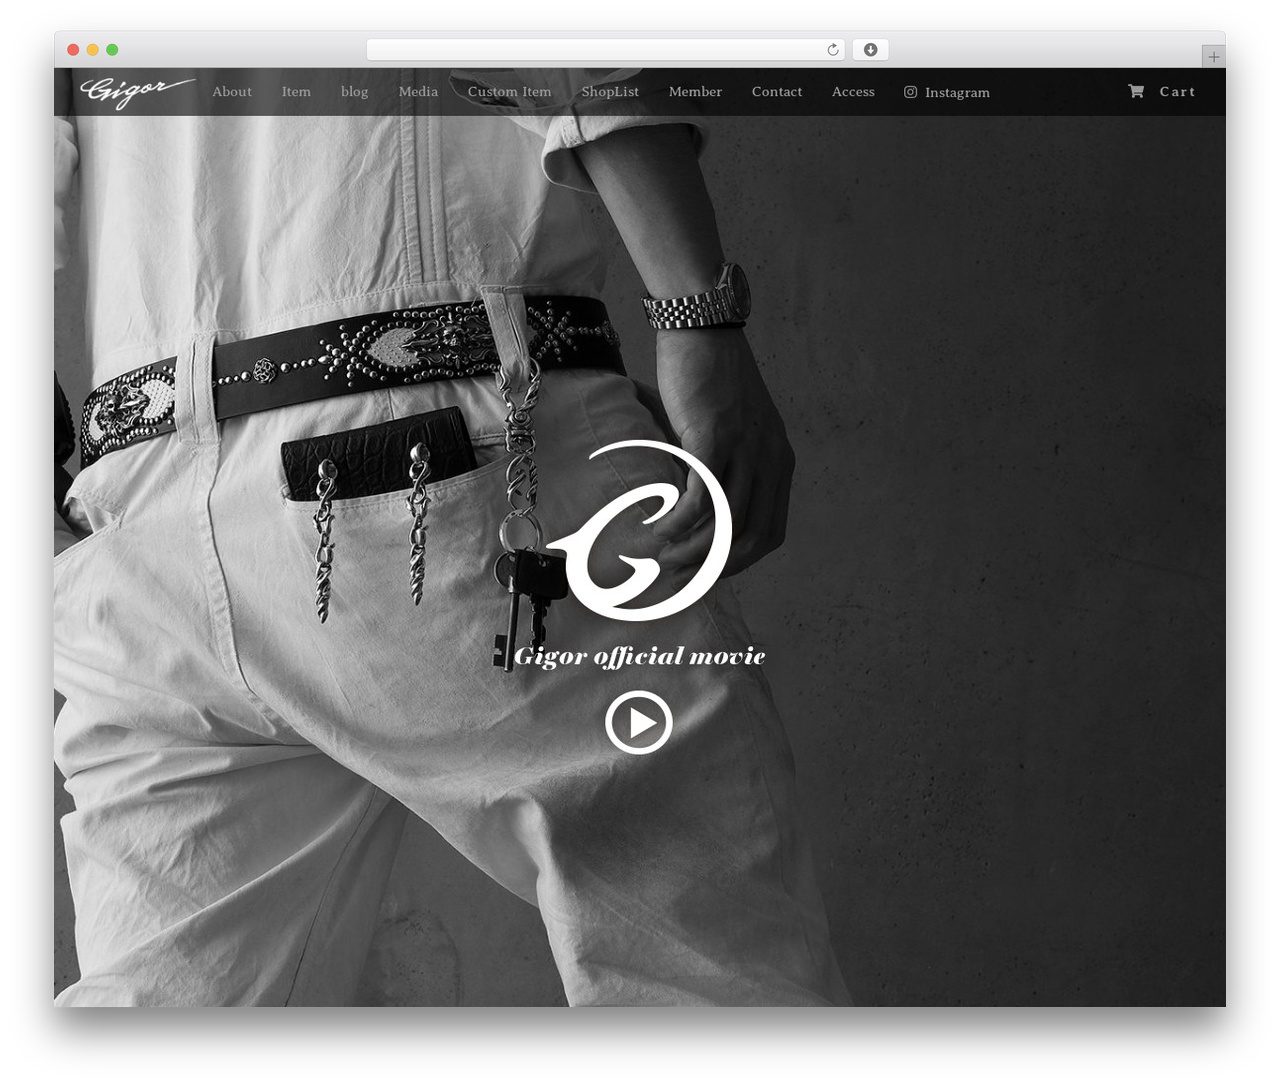Viewport: 1280px width, 1084px height.
Task: Click the Instagram camera icon
Action: pyautogui.click(x=910, y=92)
